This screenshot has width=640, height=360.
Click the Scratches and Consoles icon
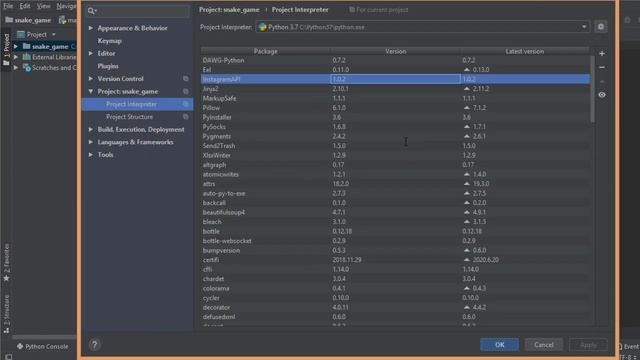click(x=27, y=68)
